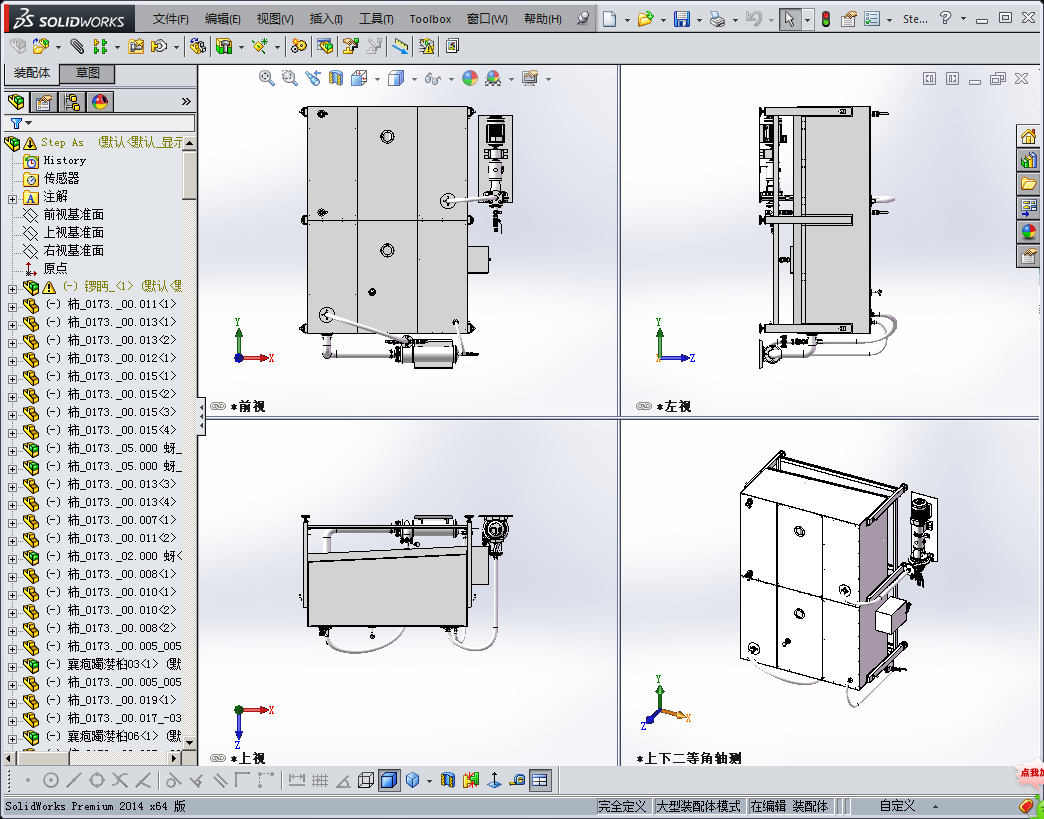Screen dimensions: 1044x819
Task: Open the Save button dropdown arrow
Action: pyautogui.click(x=698, y=20)
